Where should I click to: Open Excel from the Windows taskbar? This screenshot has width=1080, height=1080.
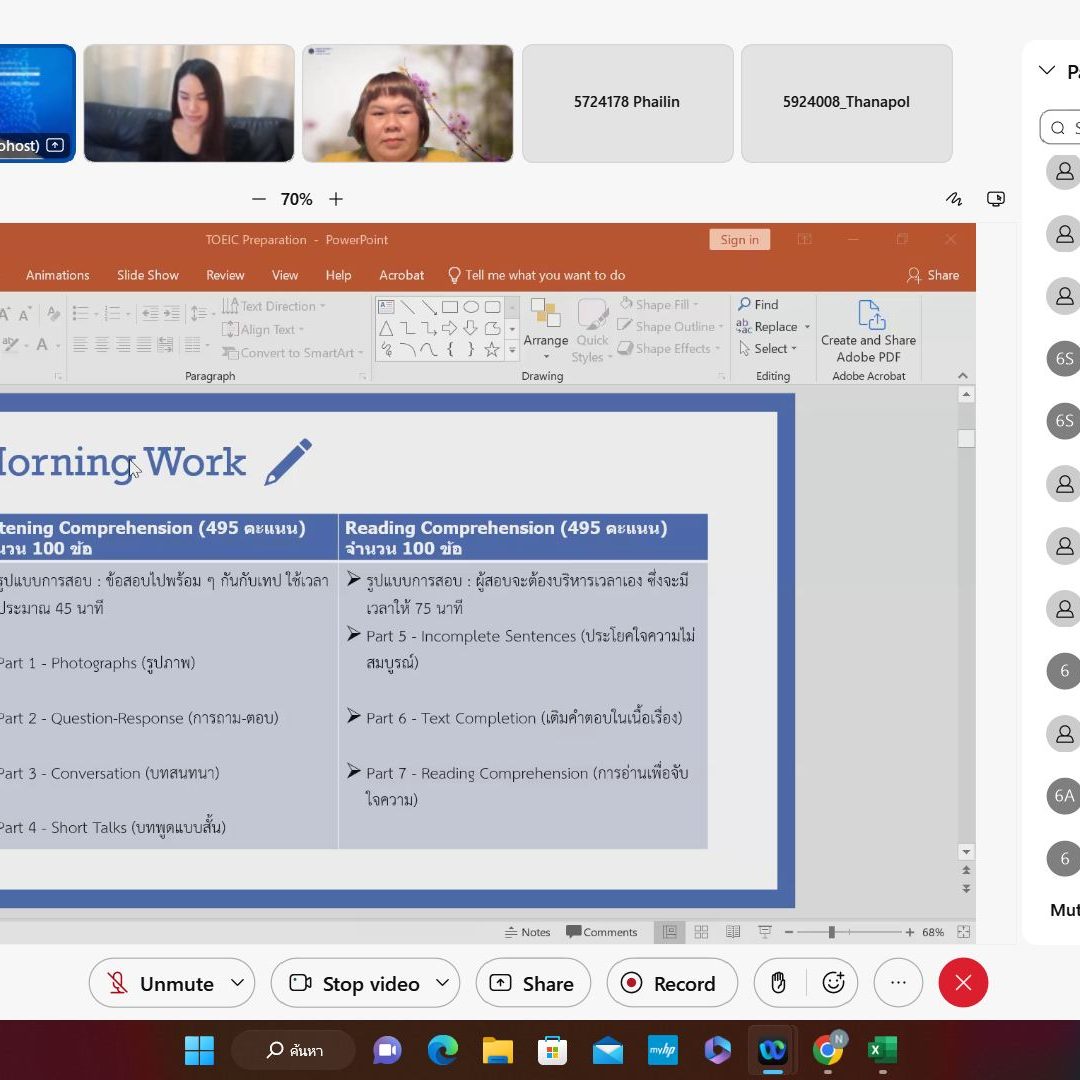(881, 1050)
